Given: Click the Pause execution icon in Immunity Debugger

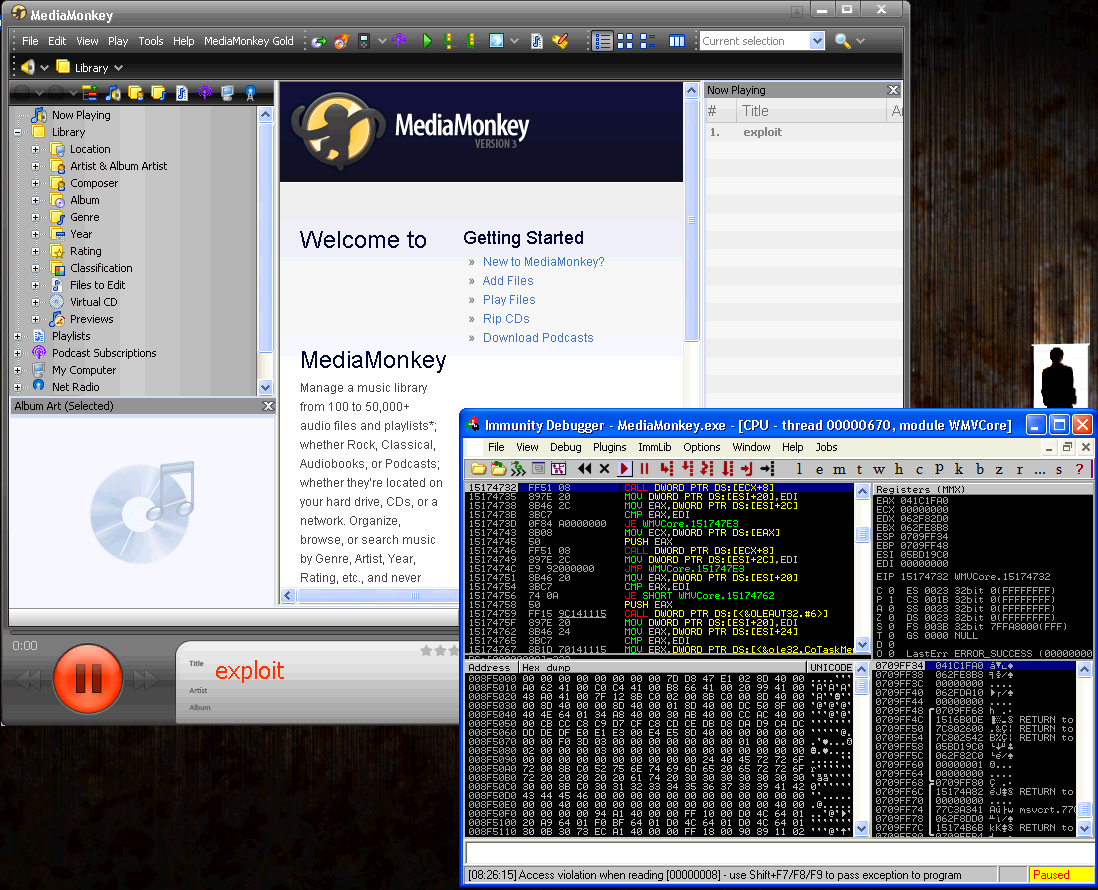Looking at the screenshot, I should 644,468.
